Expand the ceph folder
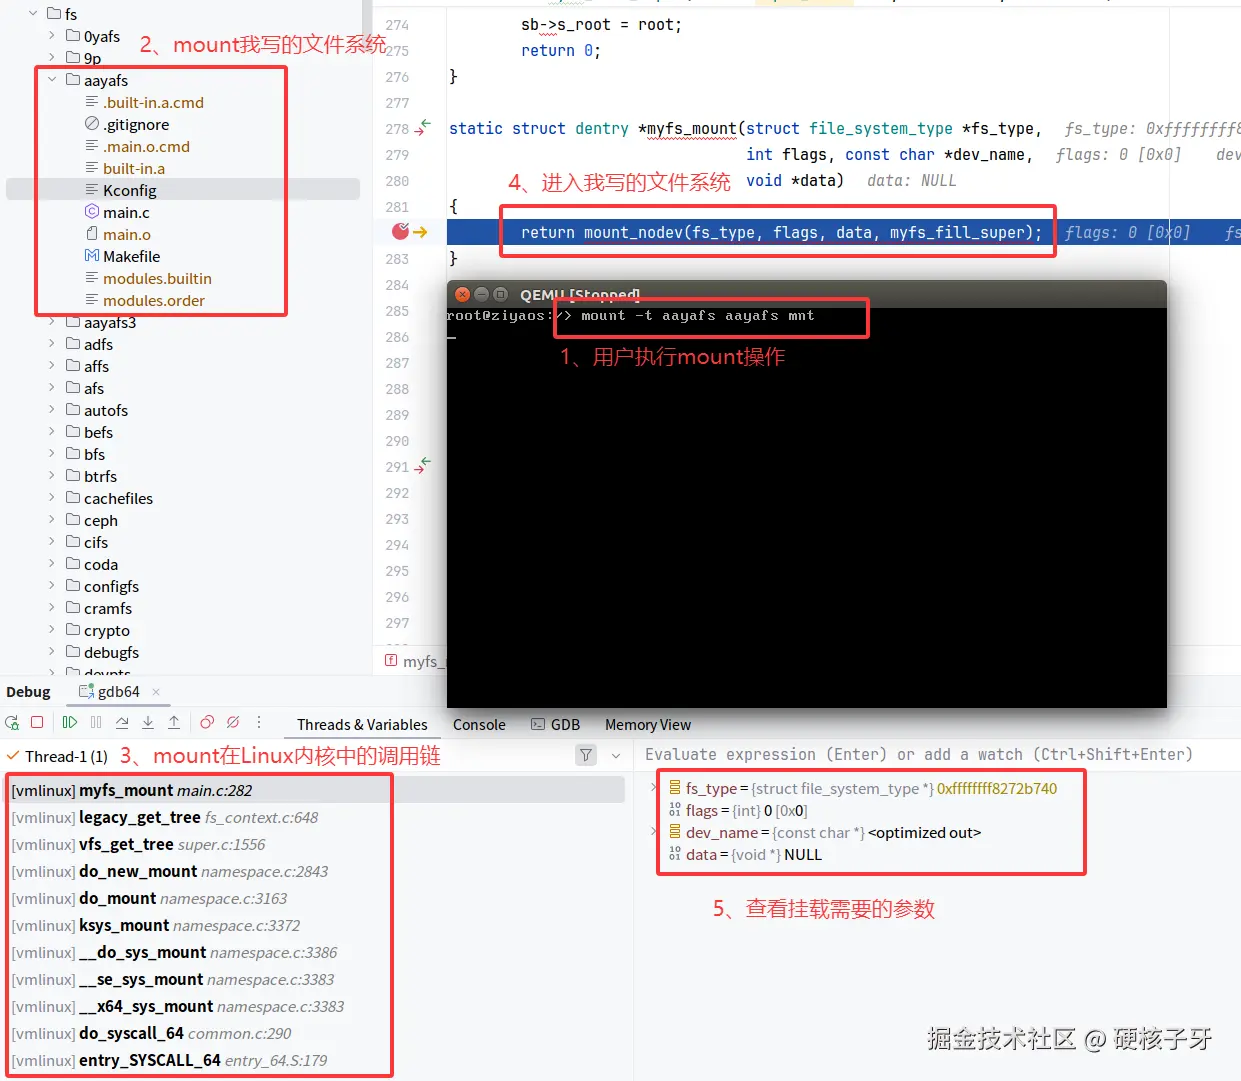 tap(52, 520)
